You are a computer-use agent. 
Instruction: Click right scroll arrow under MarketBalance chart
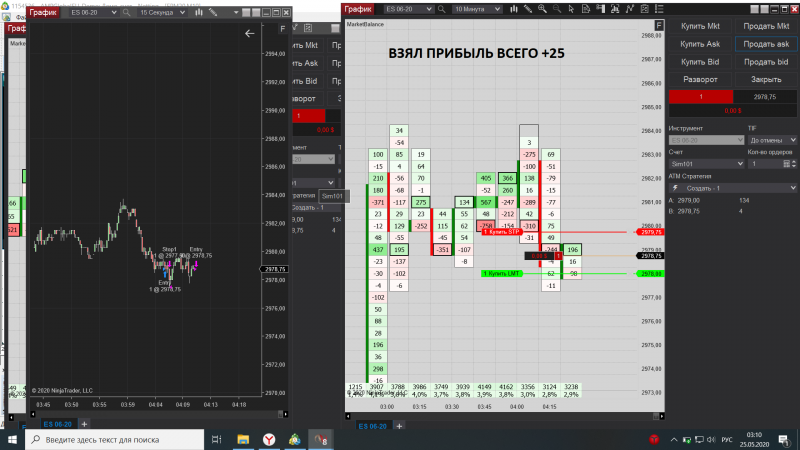(662, 416)
